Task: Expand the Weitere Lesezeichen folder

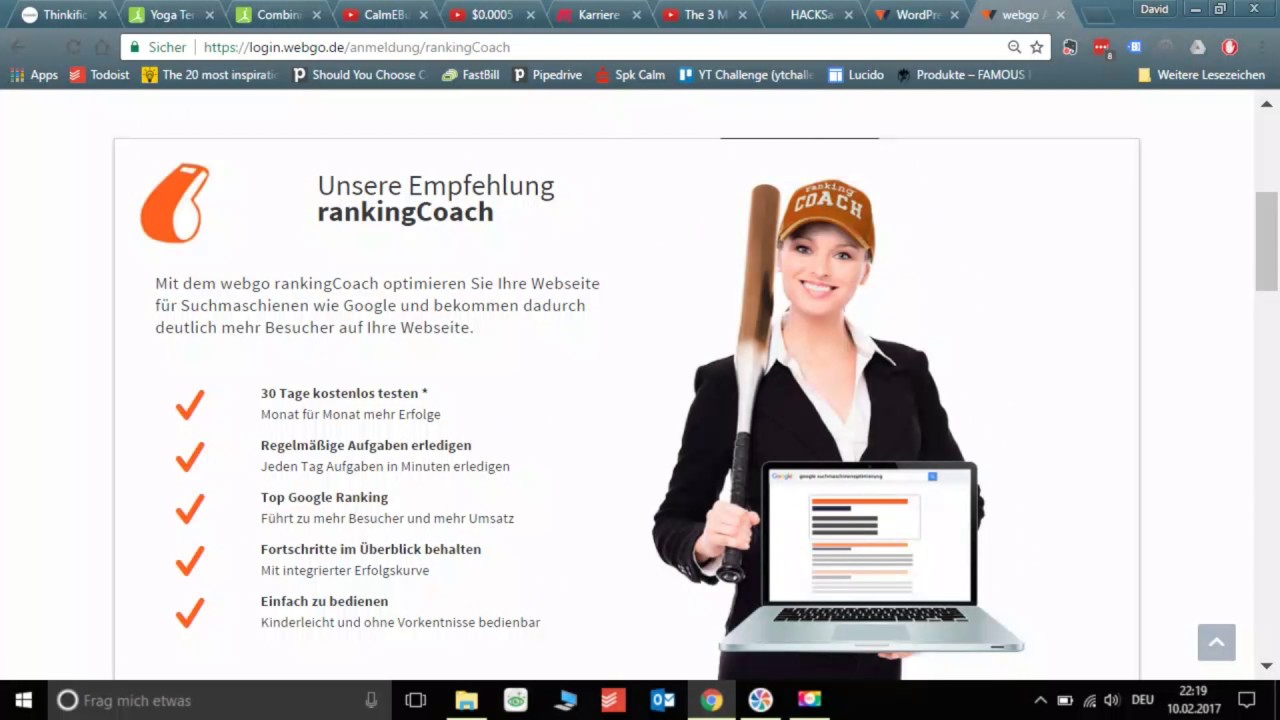Action: (x=1201, y=75)
